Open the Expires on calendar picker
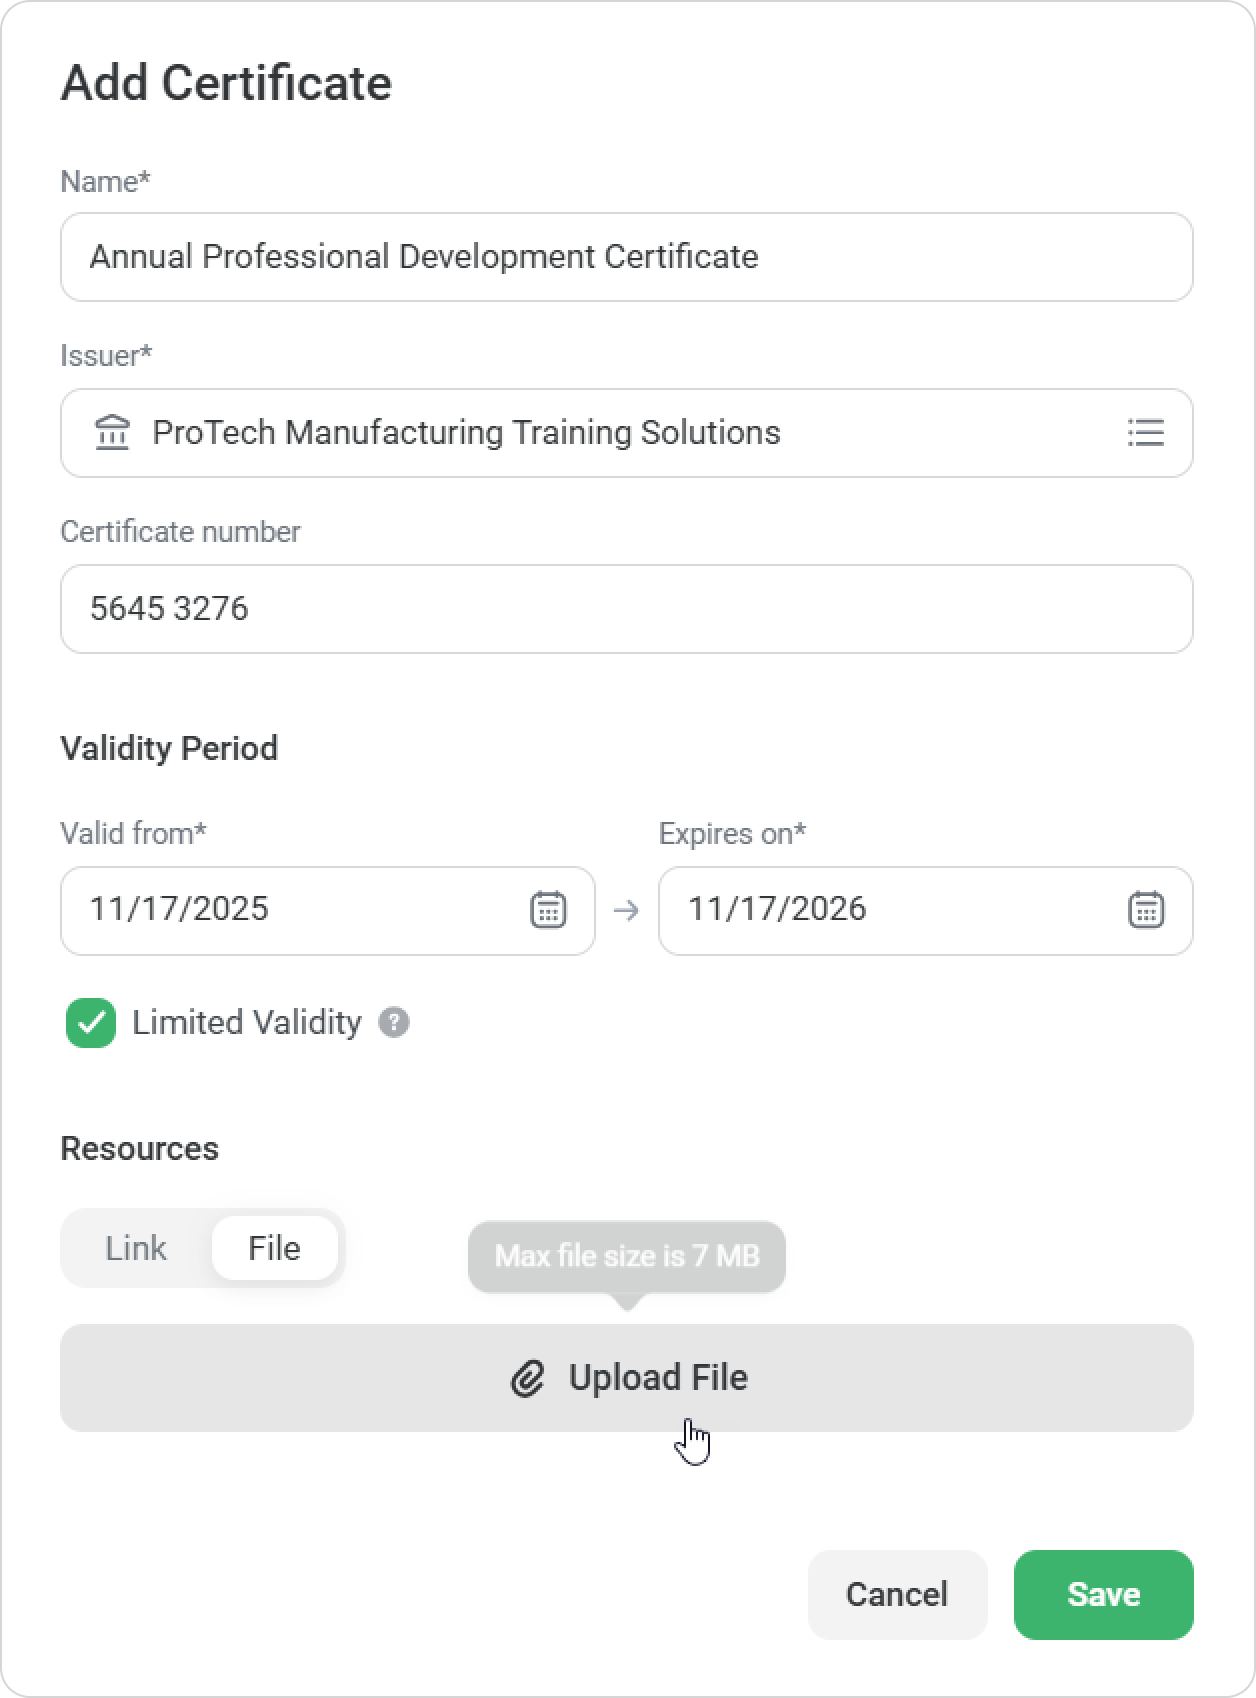 pyautogui.click(x=1146, y=910)
